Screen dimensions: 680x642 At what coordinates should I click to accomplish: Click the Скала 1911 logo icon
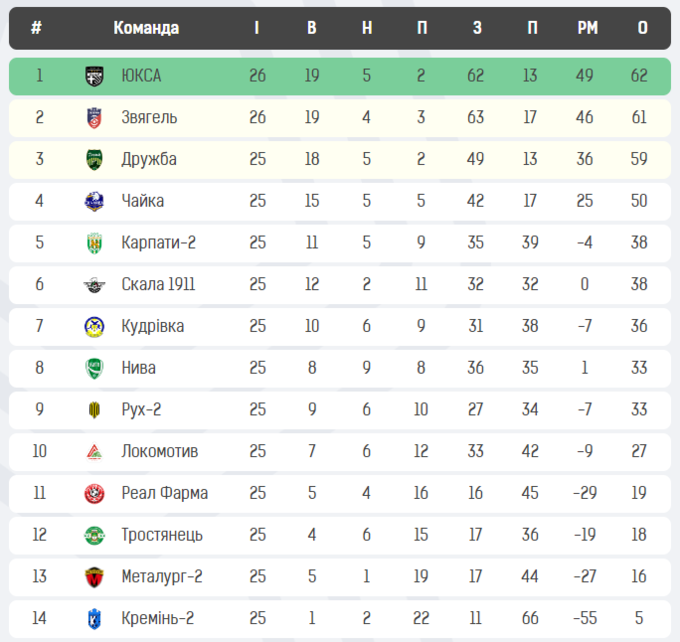[x=94, y=285]
